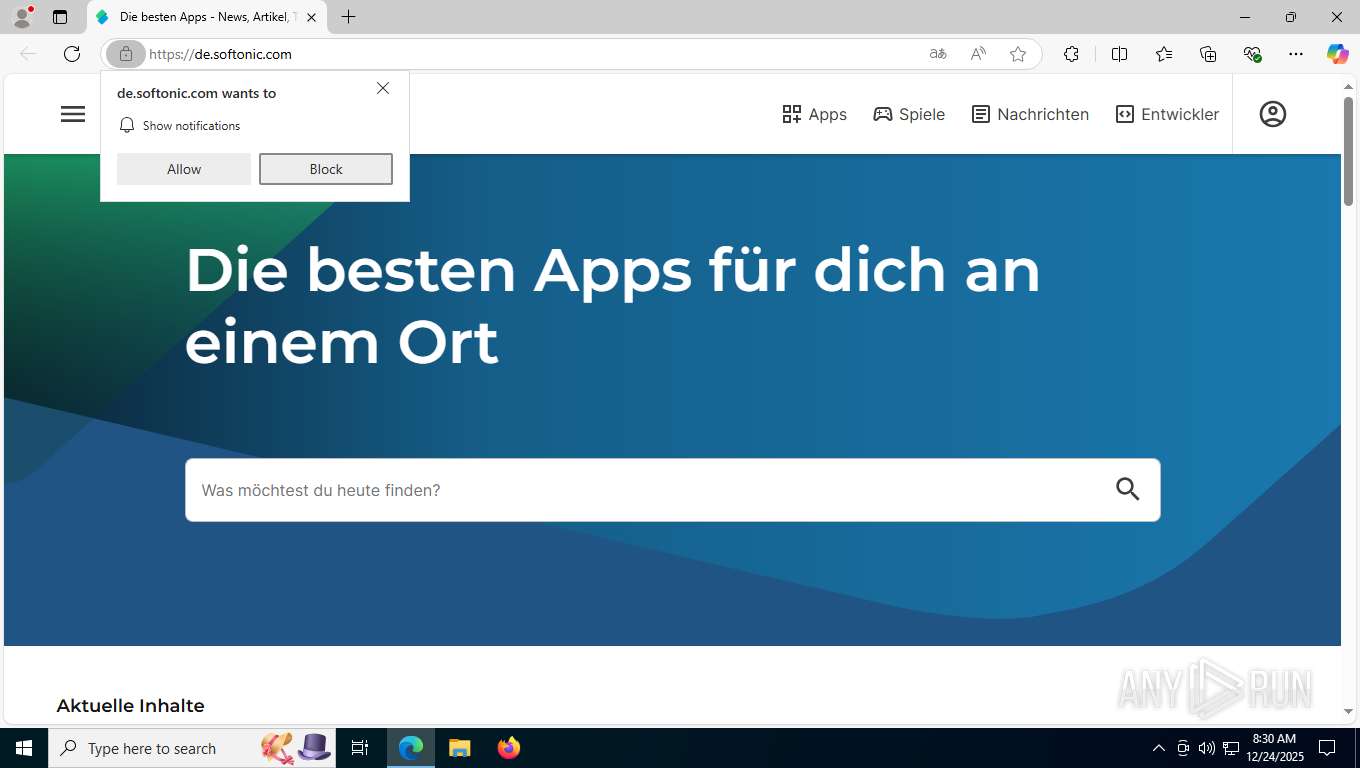The height and width of the screenshot is (768, 1360).
Task: Open the hamburger menu on Softonic
Action: [x=73, y=114]
